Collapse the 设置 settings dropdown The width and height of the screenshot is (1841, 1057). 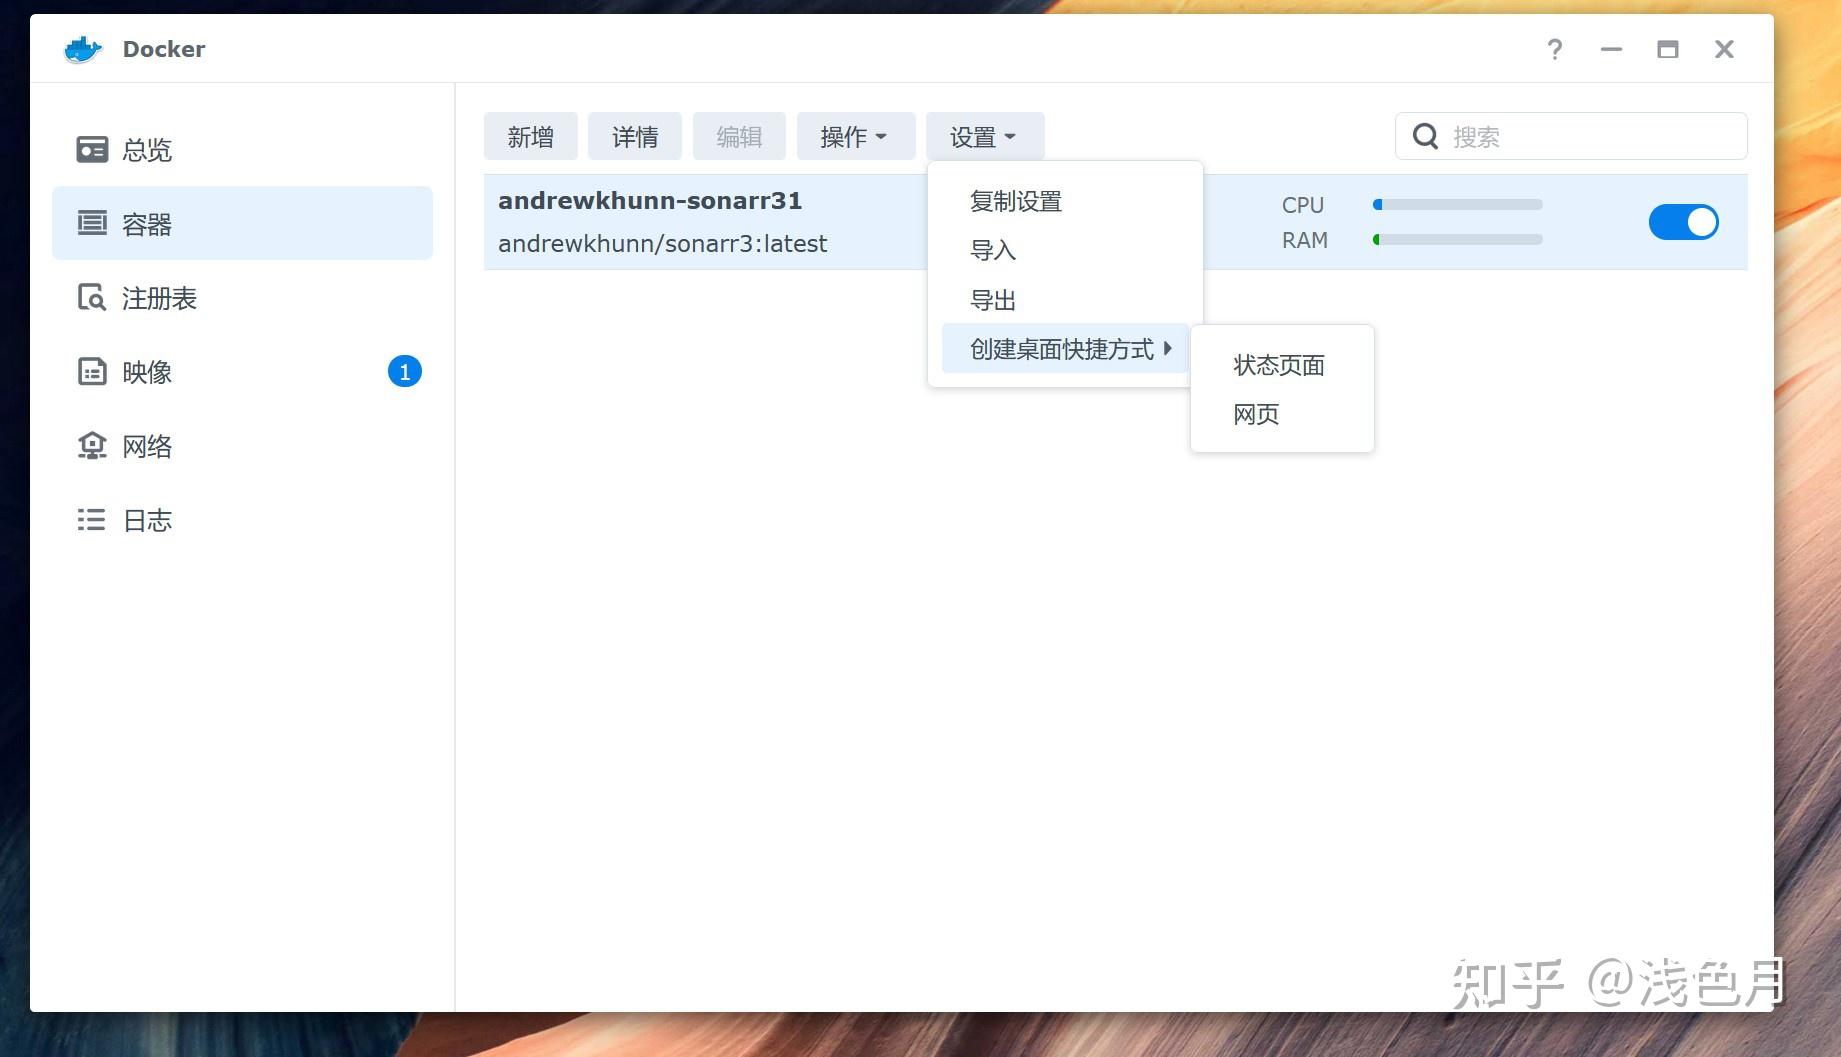984,136
